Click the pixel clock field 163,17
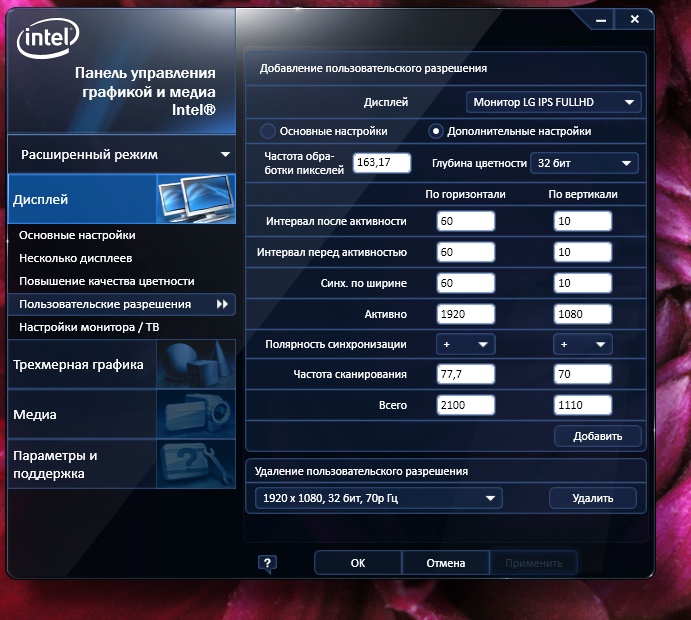 [x=382, y=163]
